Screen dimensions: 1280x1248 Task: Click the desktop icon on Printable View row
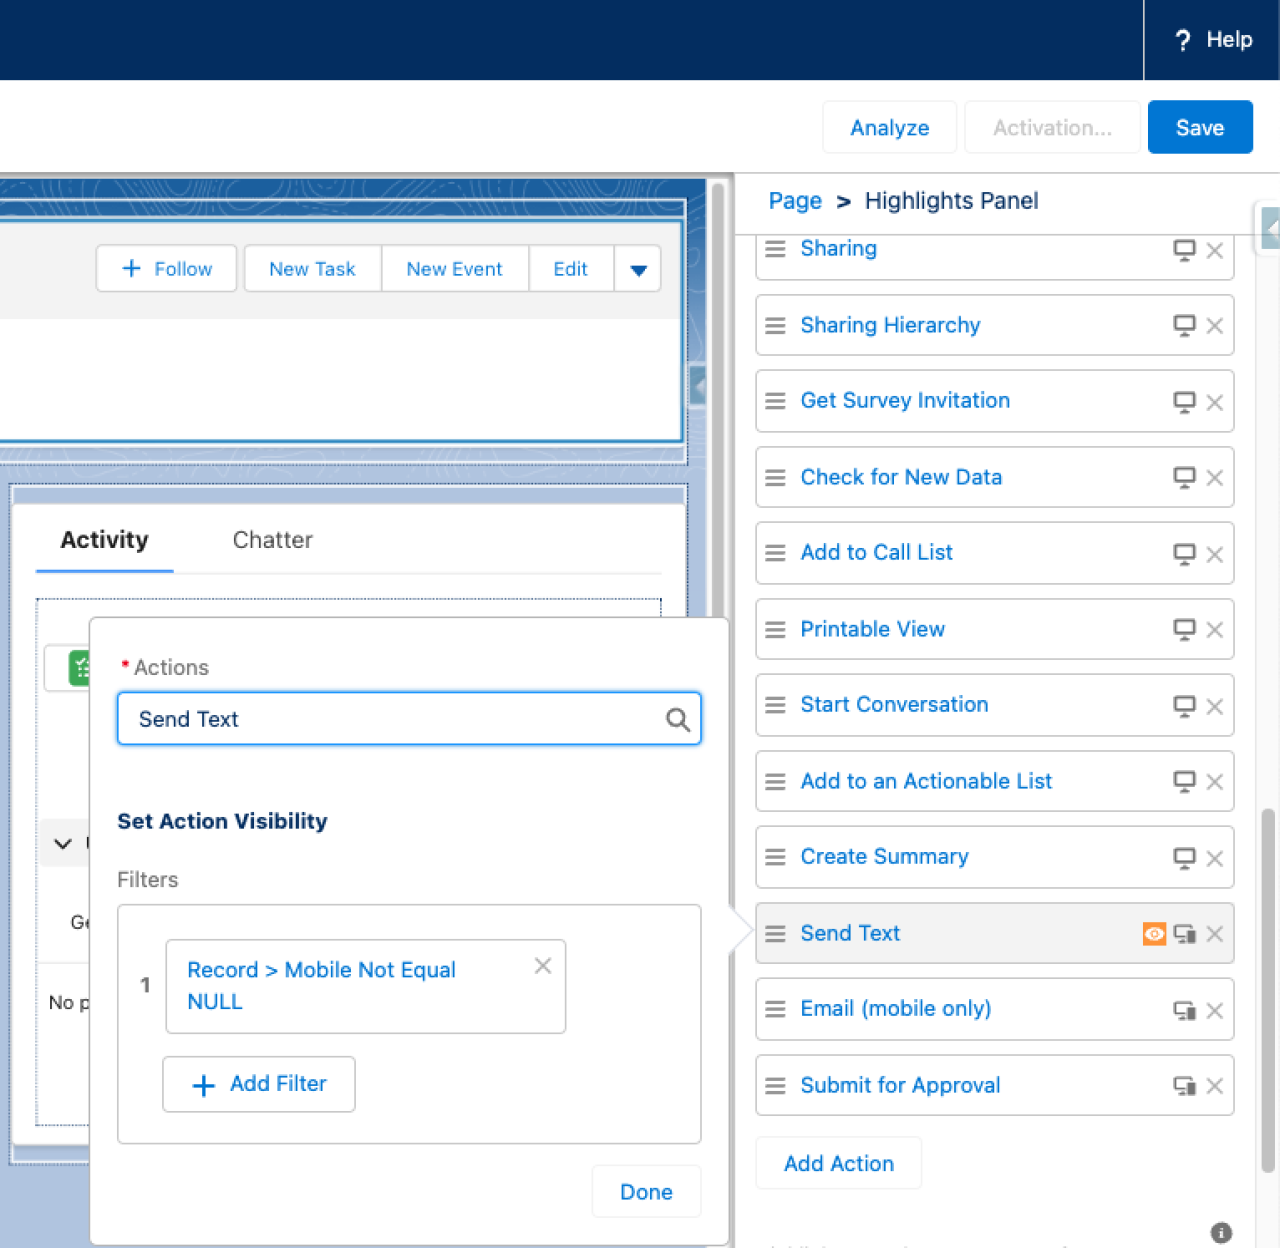[x=1184, y=630]
